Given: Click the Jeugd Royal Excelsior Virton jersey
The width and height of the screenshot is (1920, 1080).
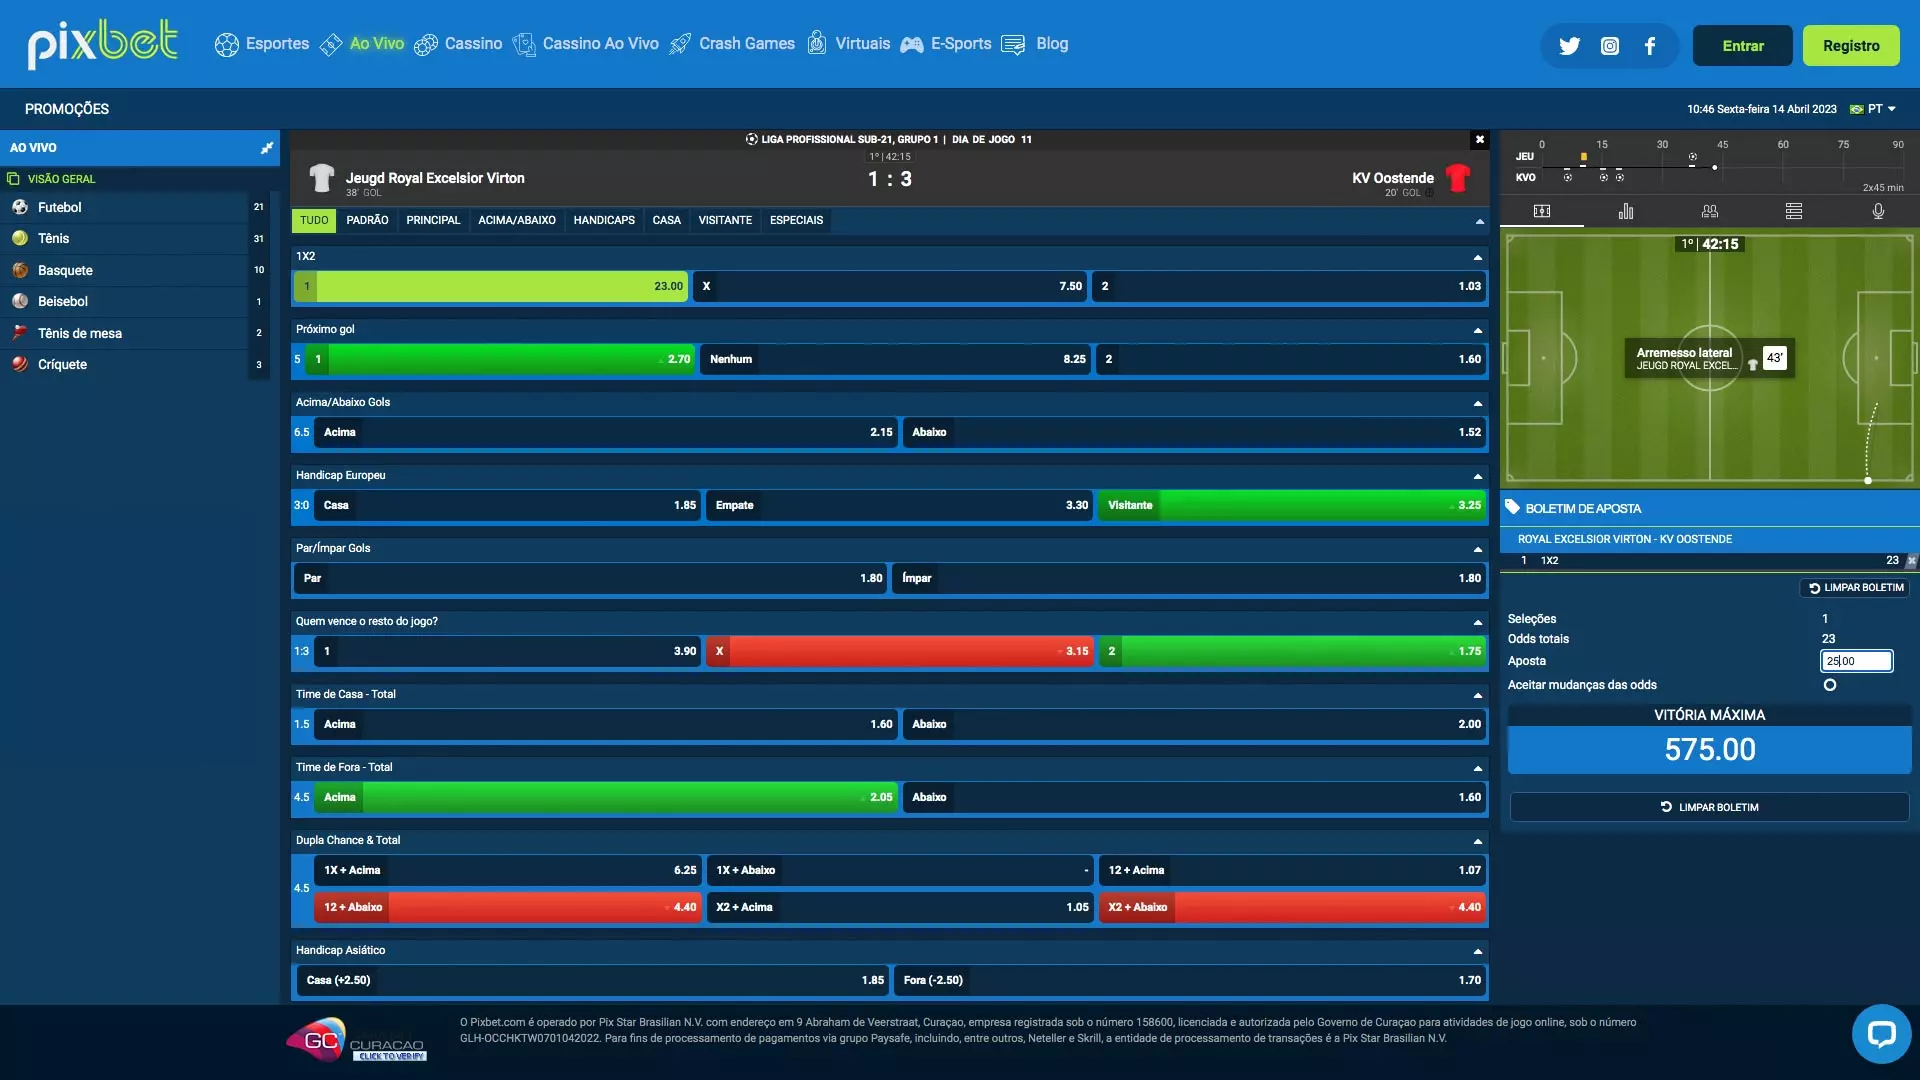Looking at the screenshot, I should (321, 178).
